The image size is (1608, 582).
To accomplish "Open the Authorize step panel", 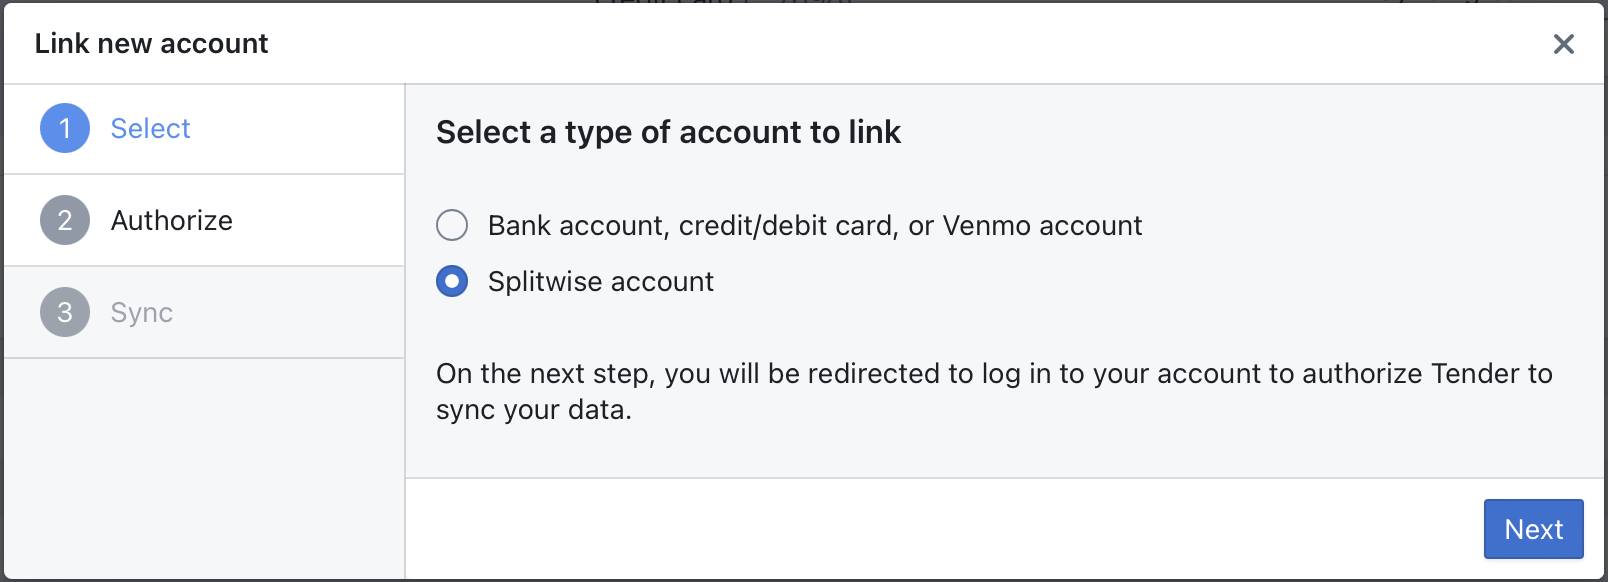I will click(171, 220).
